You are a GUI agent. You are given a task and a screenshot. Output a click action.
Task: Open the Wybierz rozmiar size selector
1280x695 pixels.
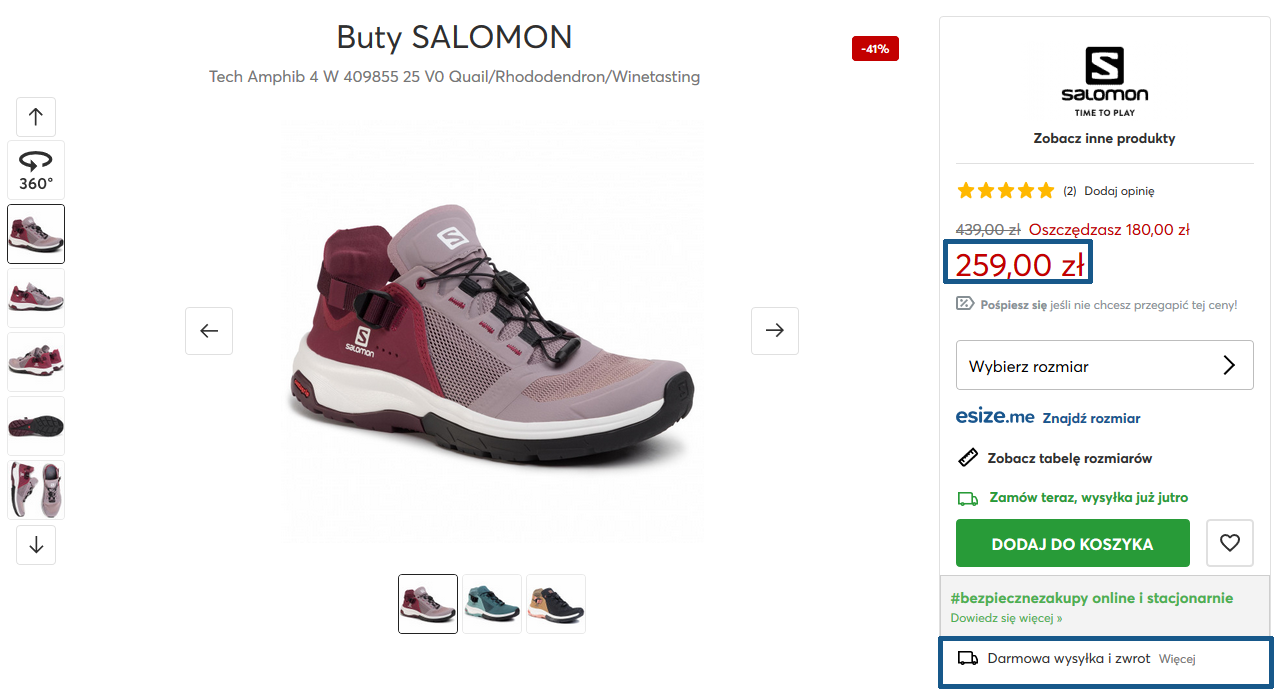tap(1105, 366)
